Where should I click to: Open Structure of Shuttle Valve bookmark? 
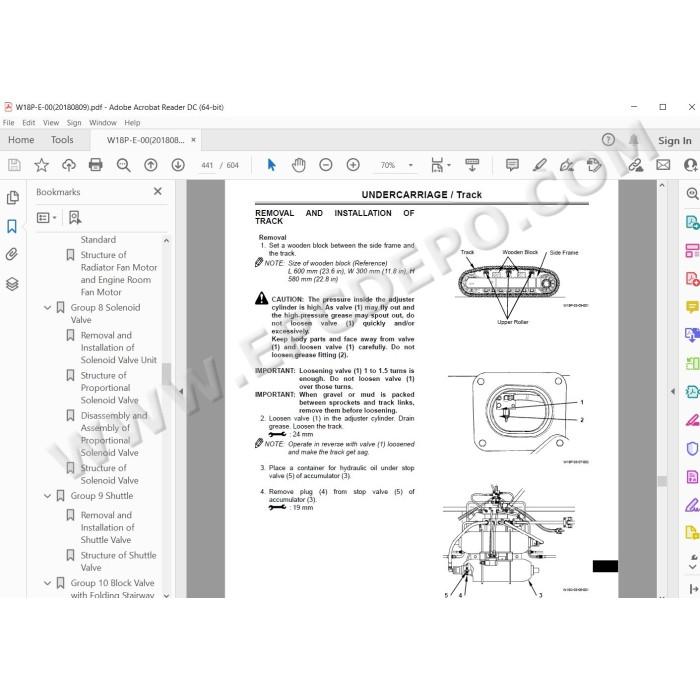pos(118,561)
